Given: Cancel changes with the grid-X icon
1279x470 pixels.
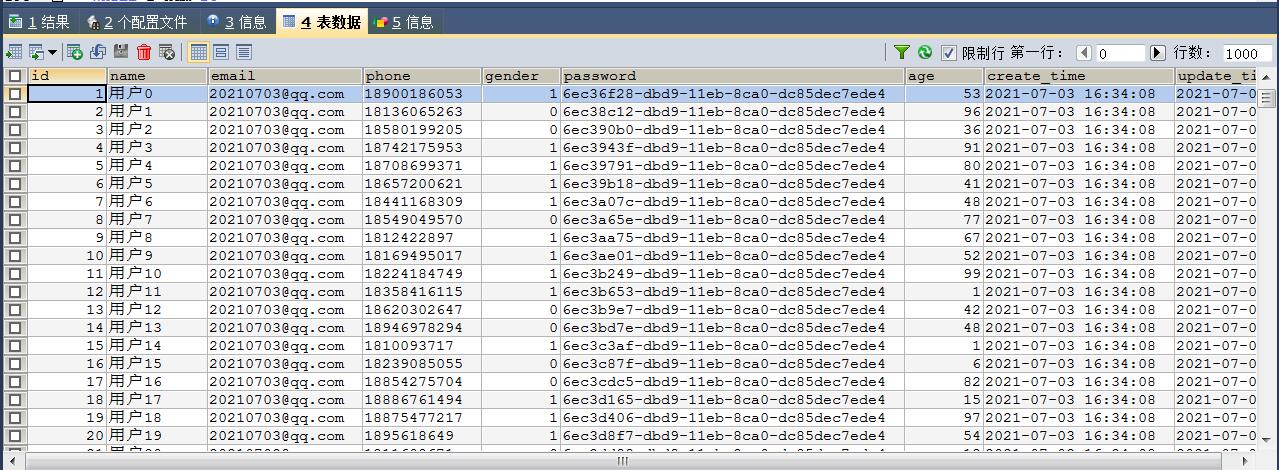Looking at the screenshot, I should point(167,52).
